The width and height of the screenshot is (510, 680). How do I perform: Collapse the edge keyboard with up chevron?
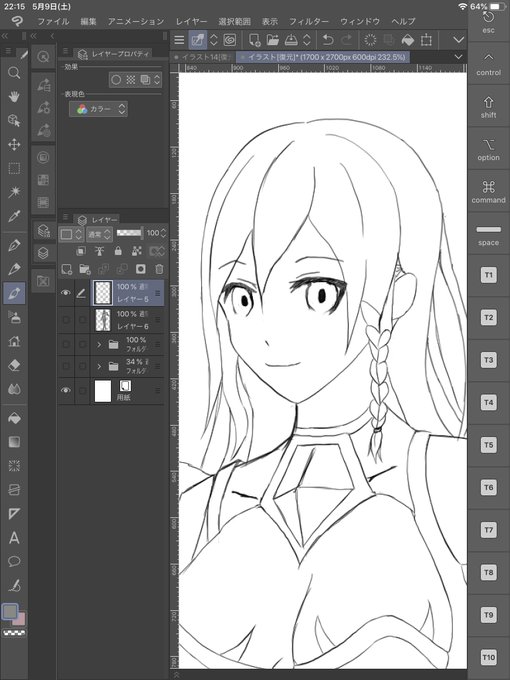click(488, 57)
